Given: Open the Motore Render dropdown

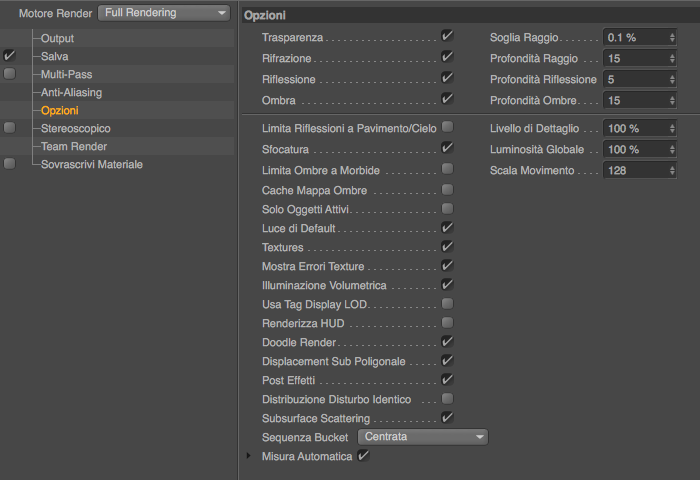Looking at the screenshot, I should (165, 13).
